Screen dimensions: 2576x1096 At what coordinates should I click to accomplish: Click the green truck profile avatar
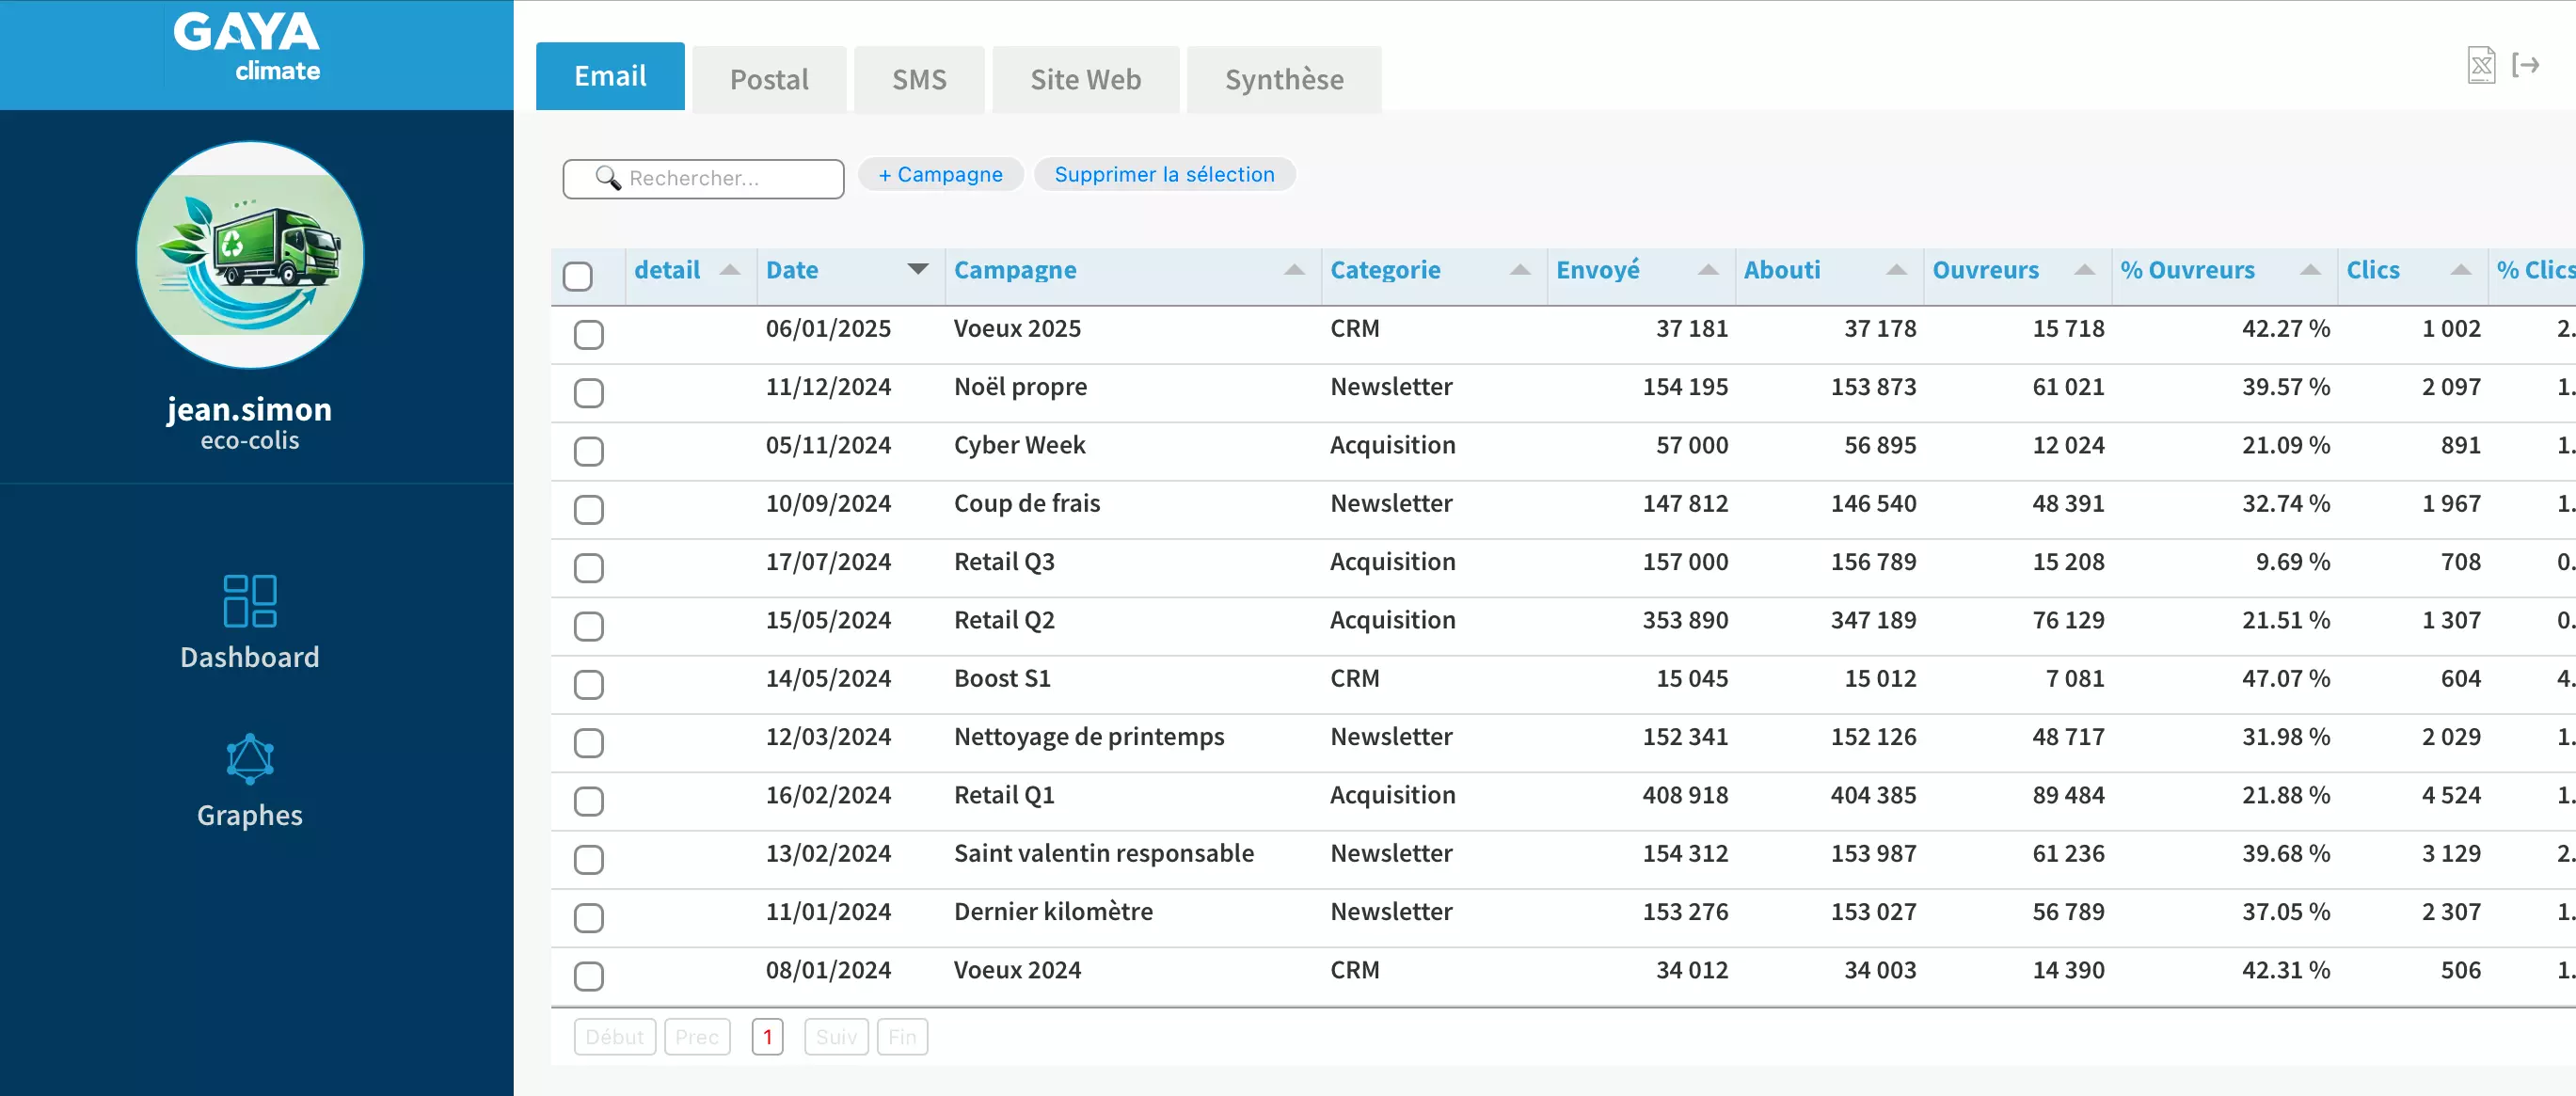click(x=250, y=255)
